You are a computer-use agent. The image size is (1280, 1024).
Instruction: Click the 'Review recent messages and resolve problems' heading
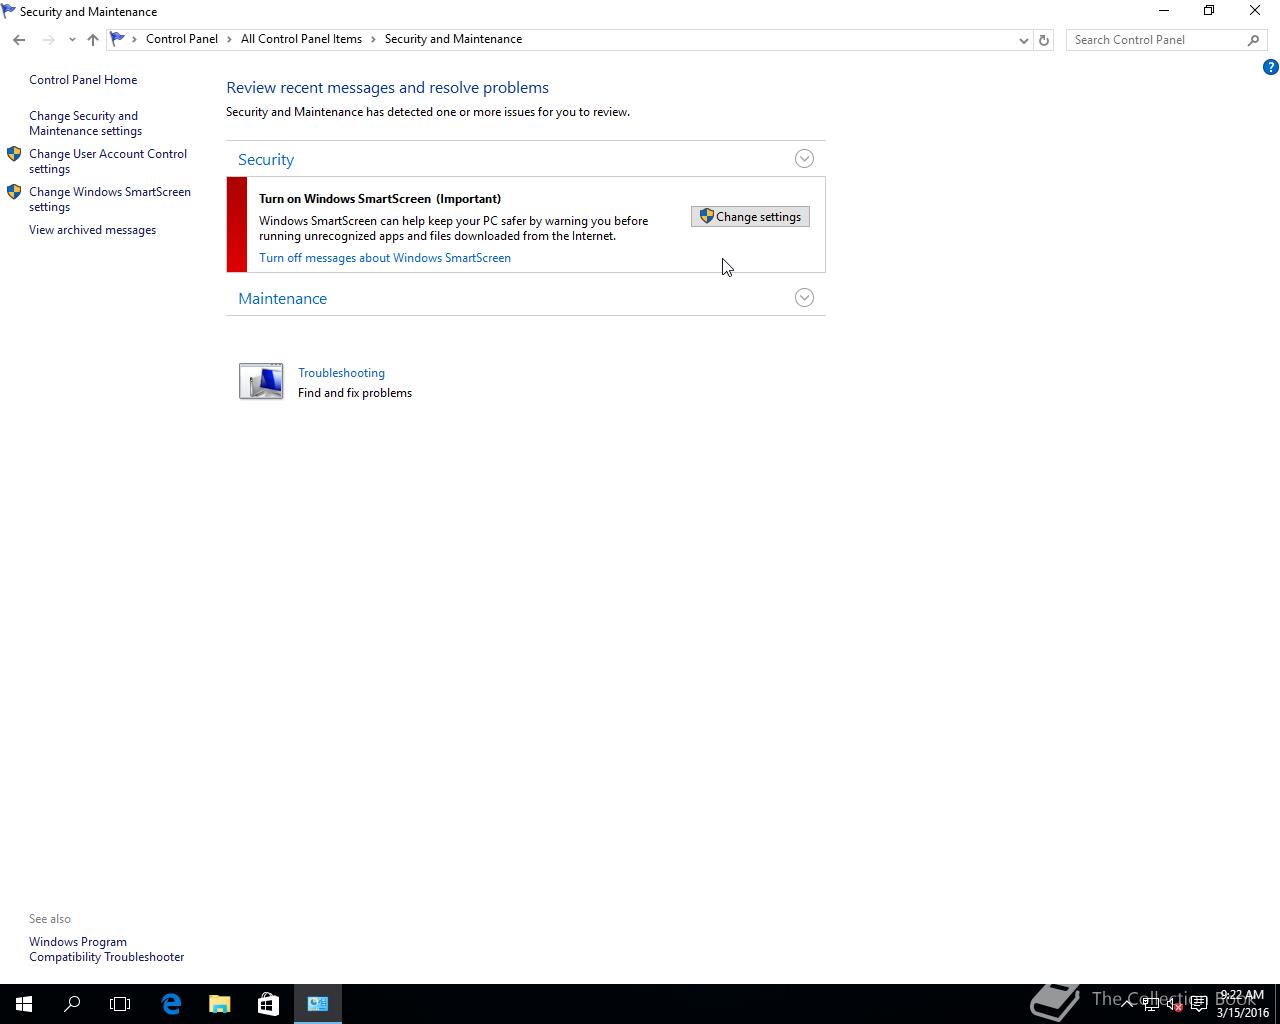pos(387,88)
